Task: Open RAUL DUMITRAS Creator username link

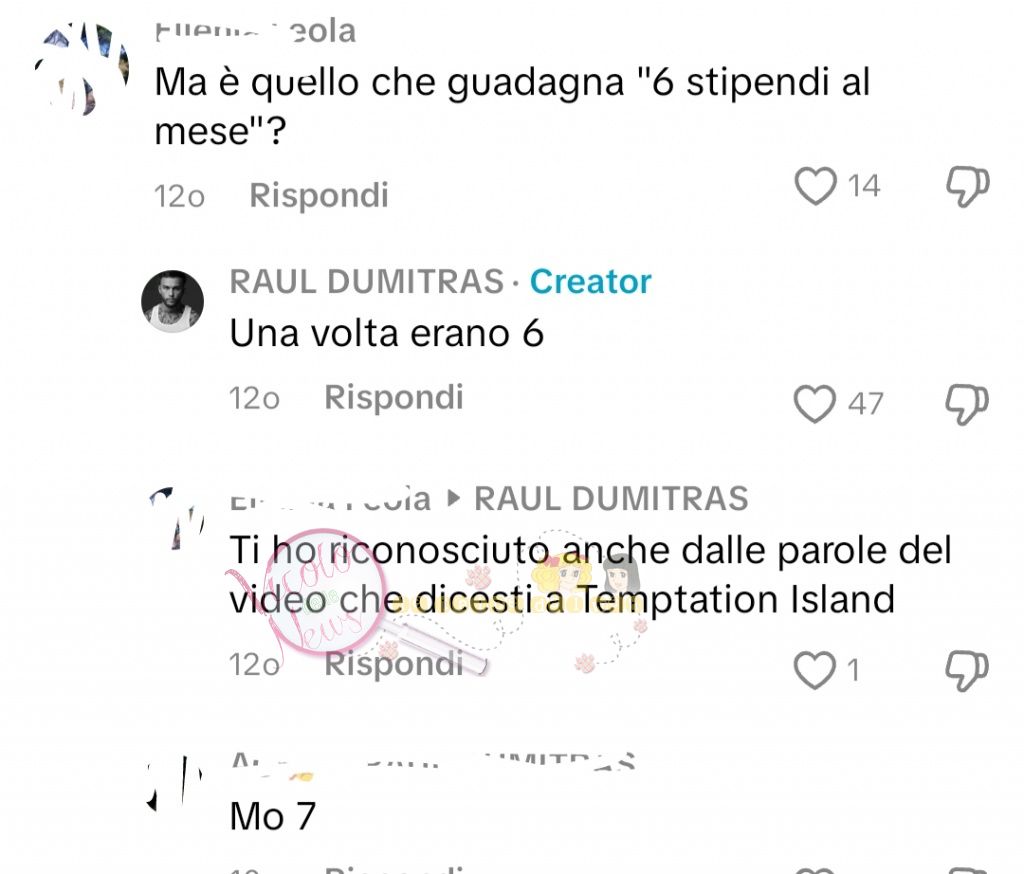Action: coord(366,282)
